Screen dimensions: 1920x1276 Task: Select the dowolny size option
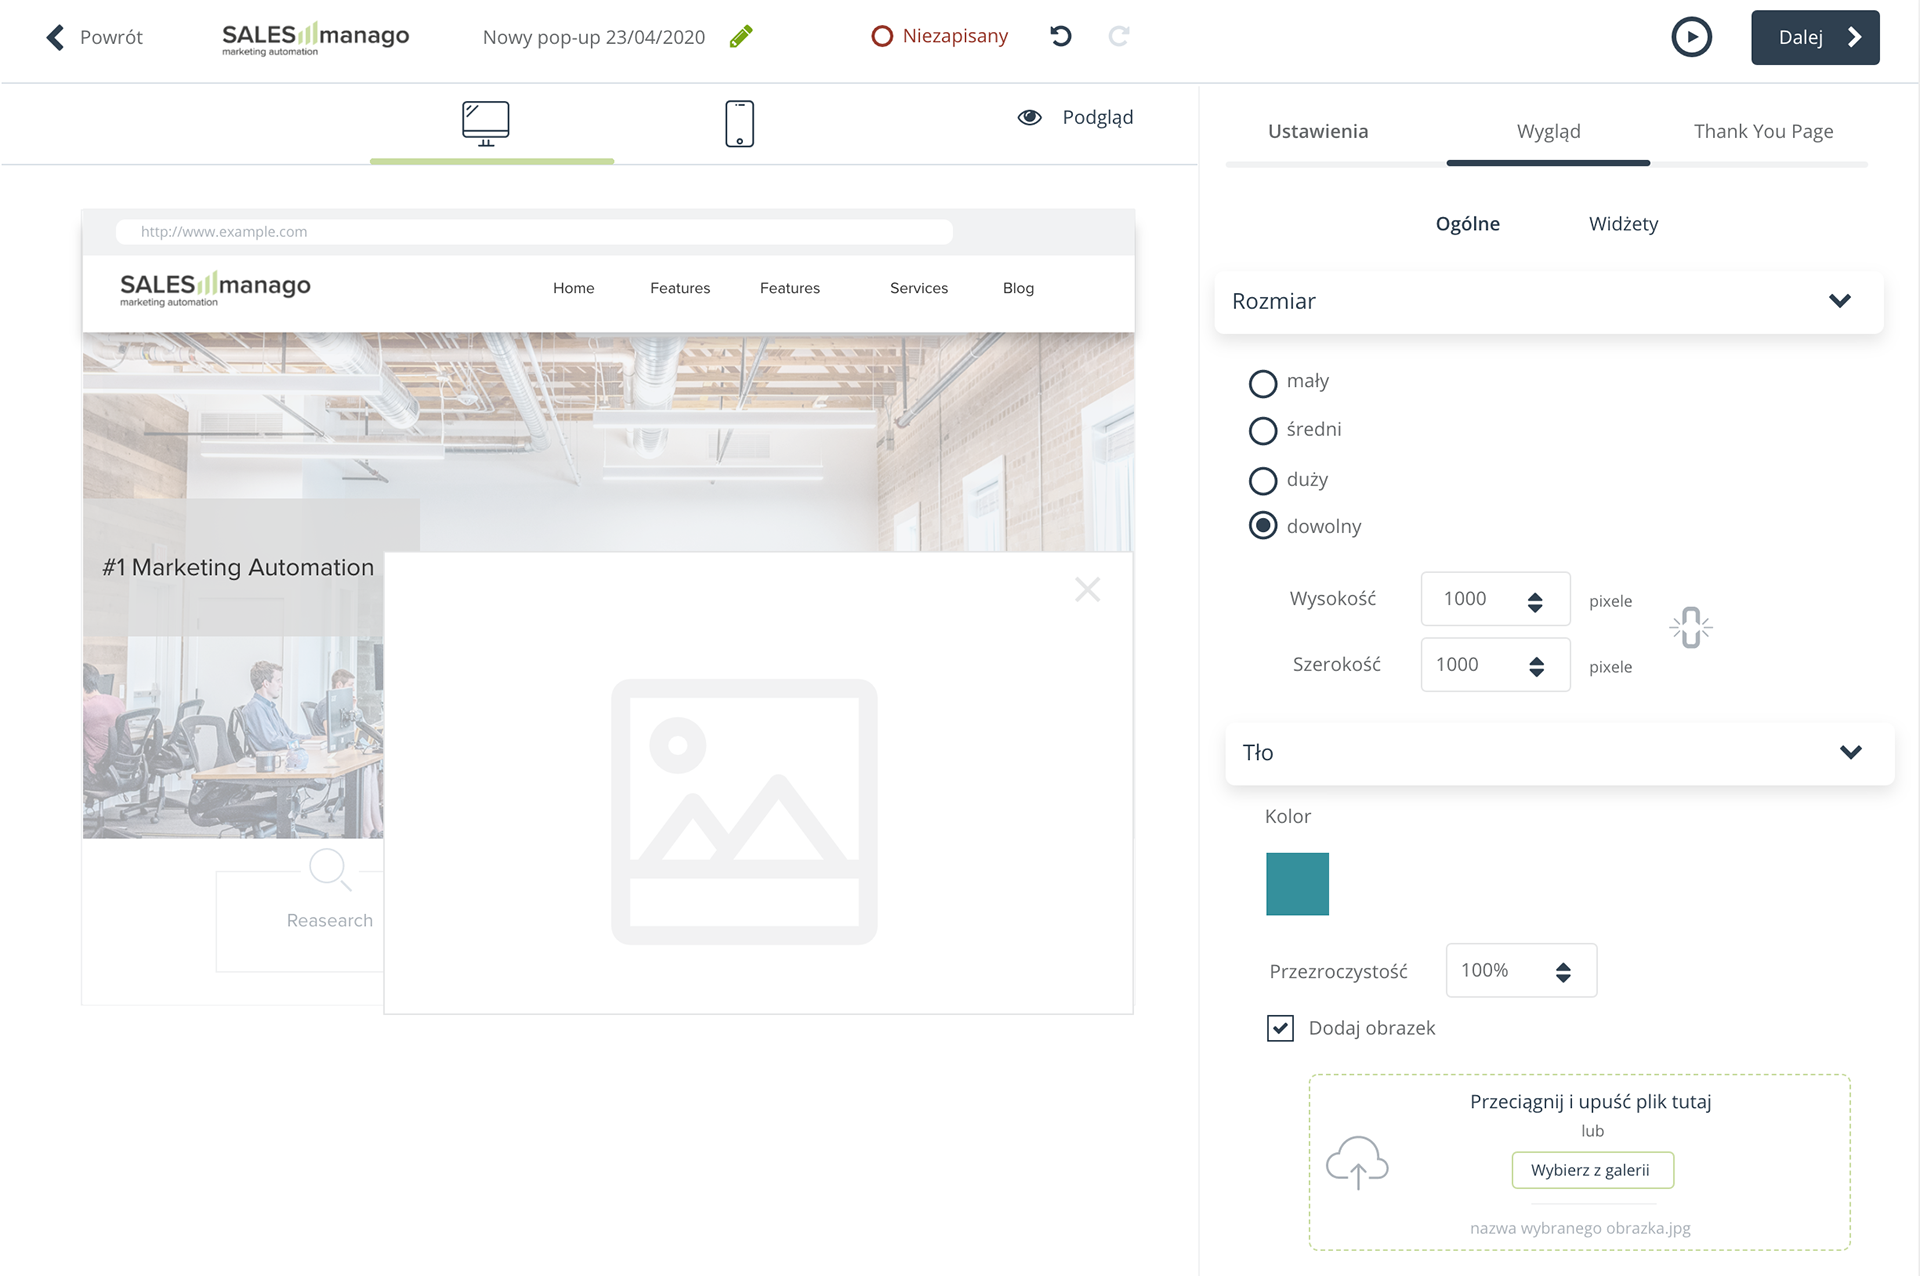(1263, 526)
